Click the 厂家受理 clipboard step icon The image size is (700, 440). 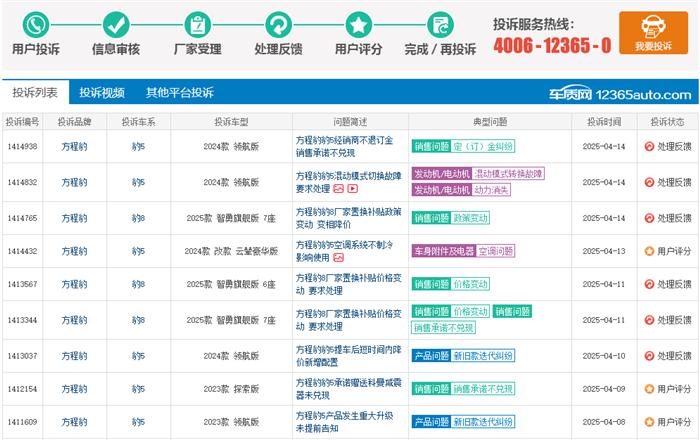[198, 25]
